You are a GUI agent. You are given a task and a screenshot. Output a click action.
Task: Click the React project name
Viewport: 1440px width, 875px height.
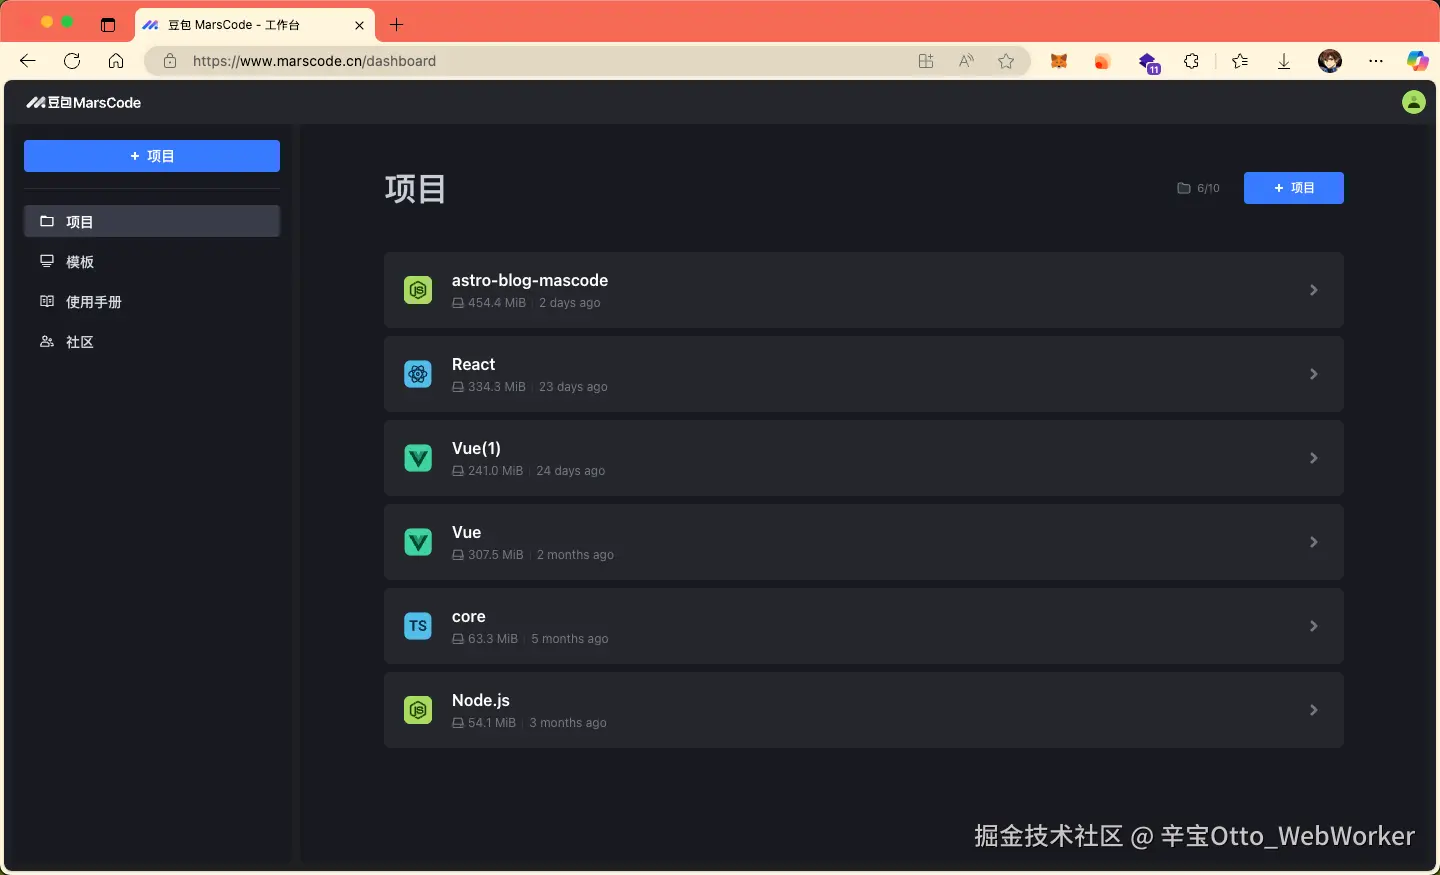pyautogui.click(x=474, y=364)
